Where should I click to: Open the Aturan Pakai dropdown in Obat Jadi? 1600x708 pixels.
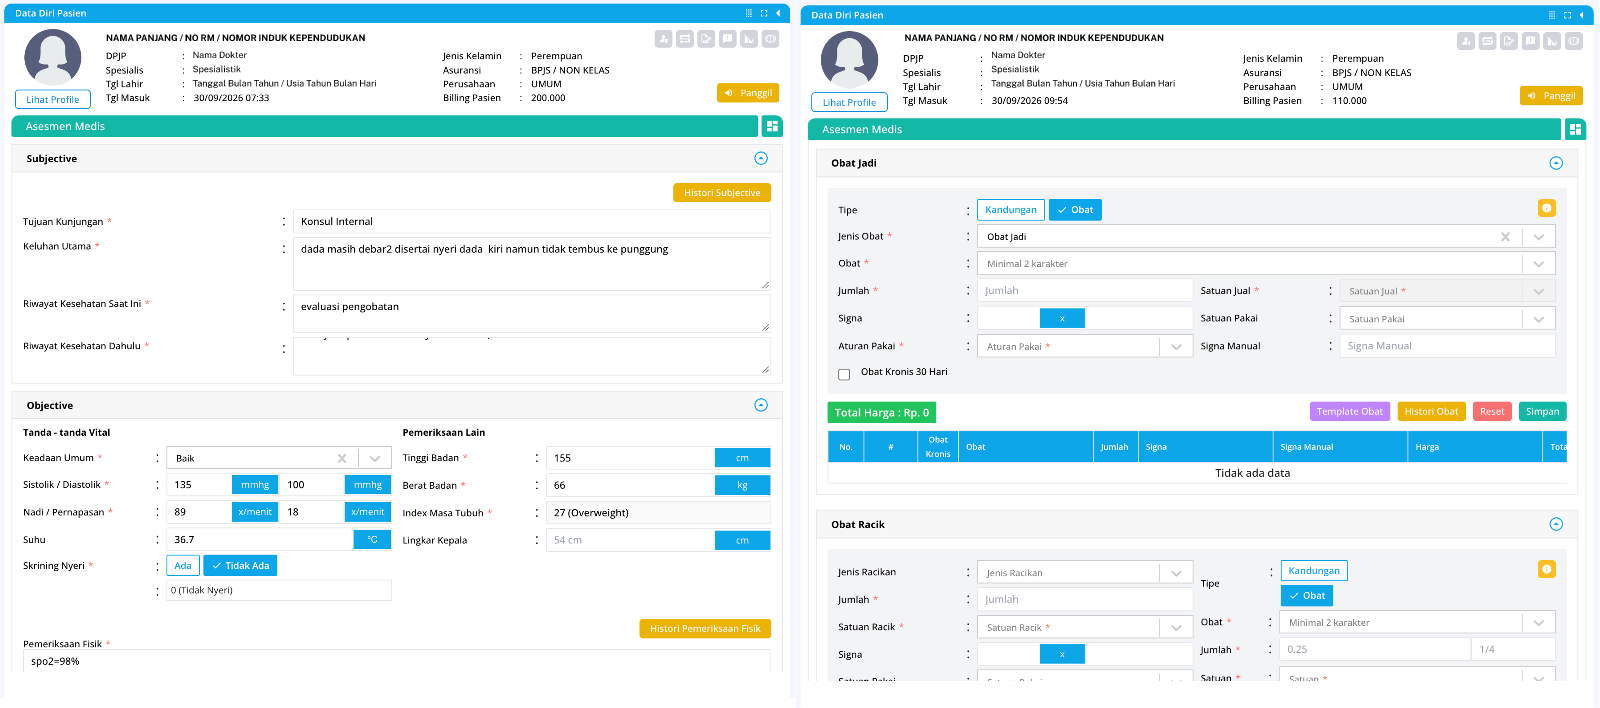click(1177, 346)
